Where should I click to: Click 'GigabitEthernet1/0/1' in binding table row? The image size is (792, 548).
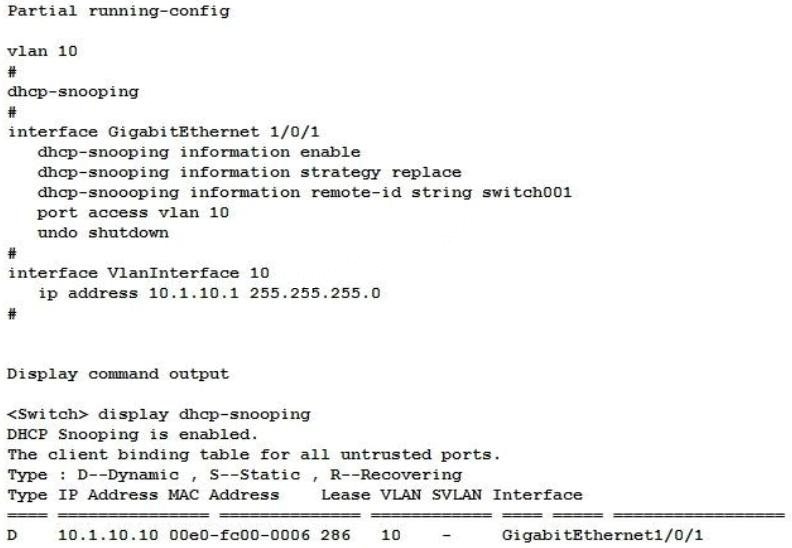pos(603,535)
